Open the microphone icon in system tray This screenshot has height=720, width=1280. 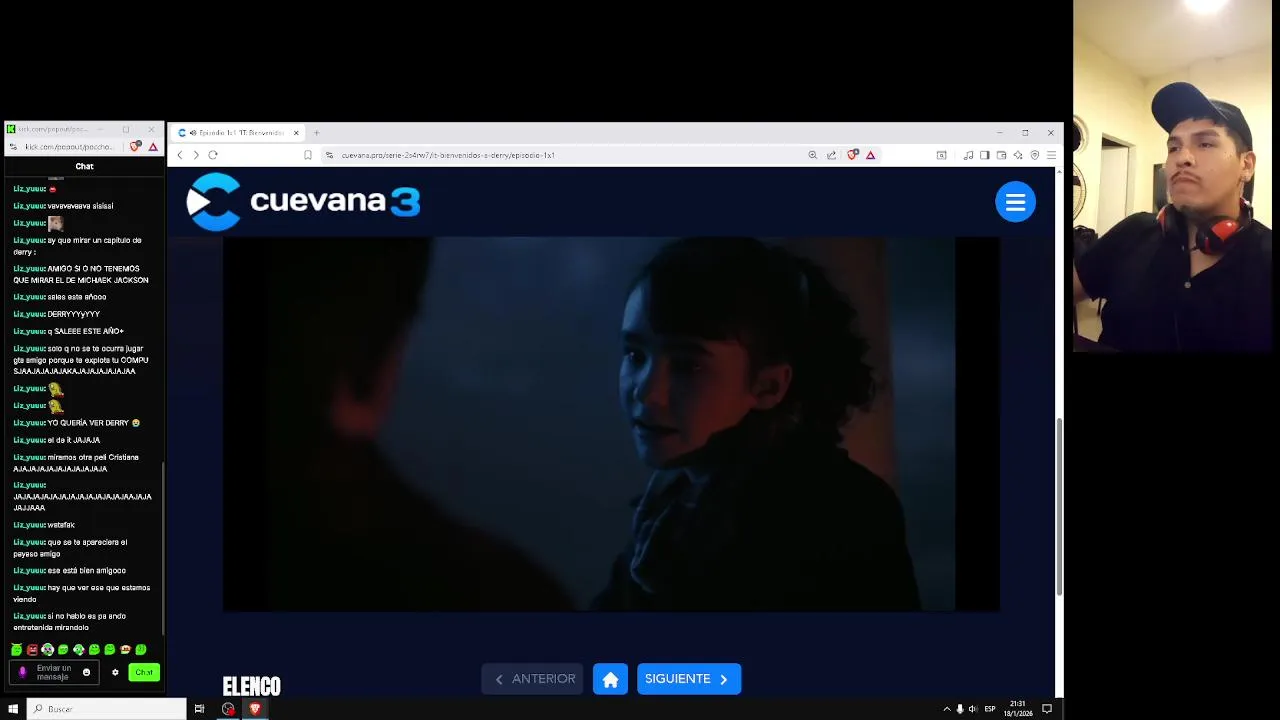tap(960, 709)
